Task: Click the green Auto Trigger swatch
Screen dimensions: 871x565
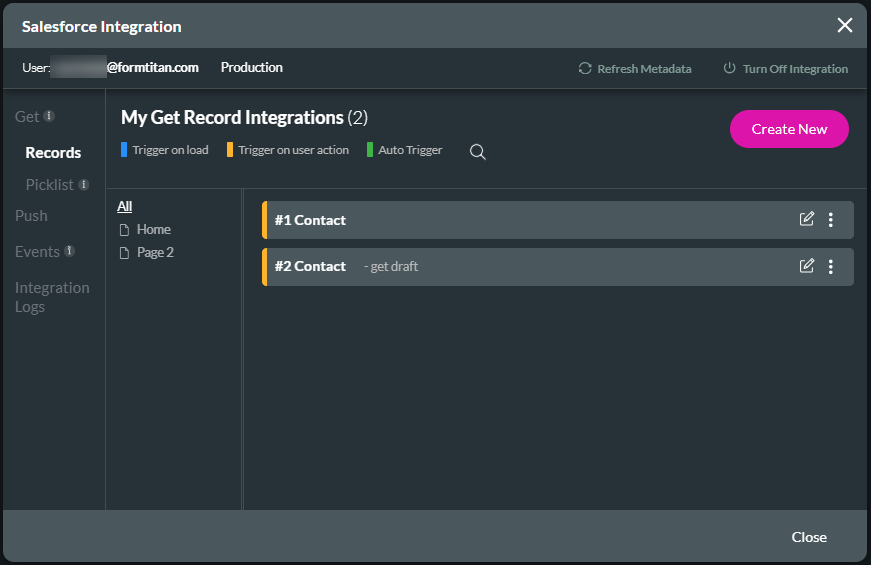Action: 369,149
